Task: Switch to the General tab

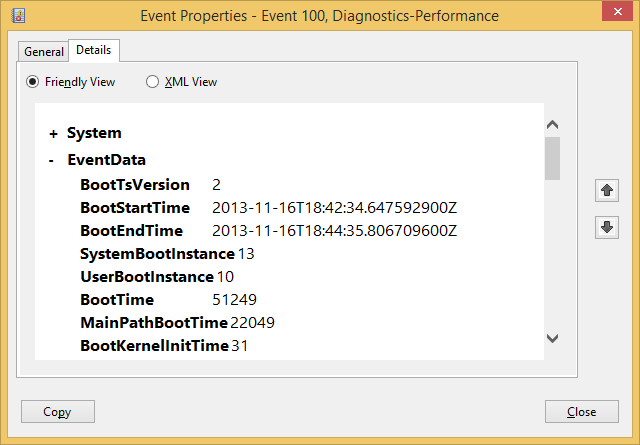Action: pyautogui.click(x=44, y=52)
